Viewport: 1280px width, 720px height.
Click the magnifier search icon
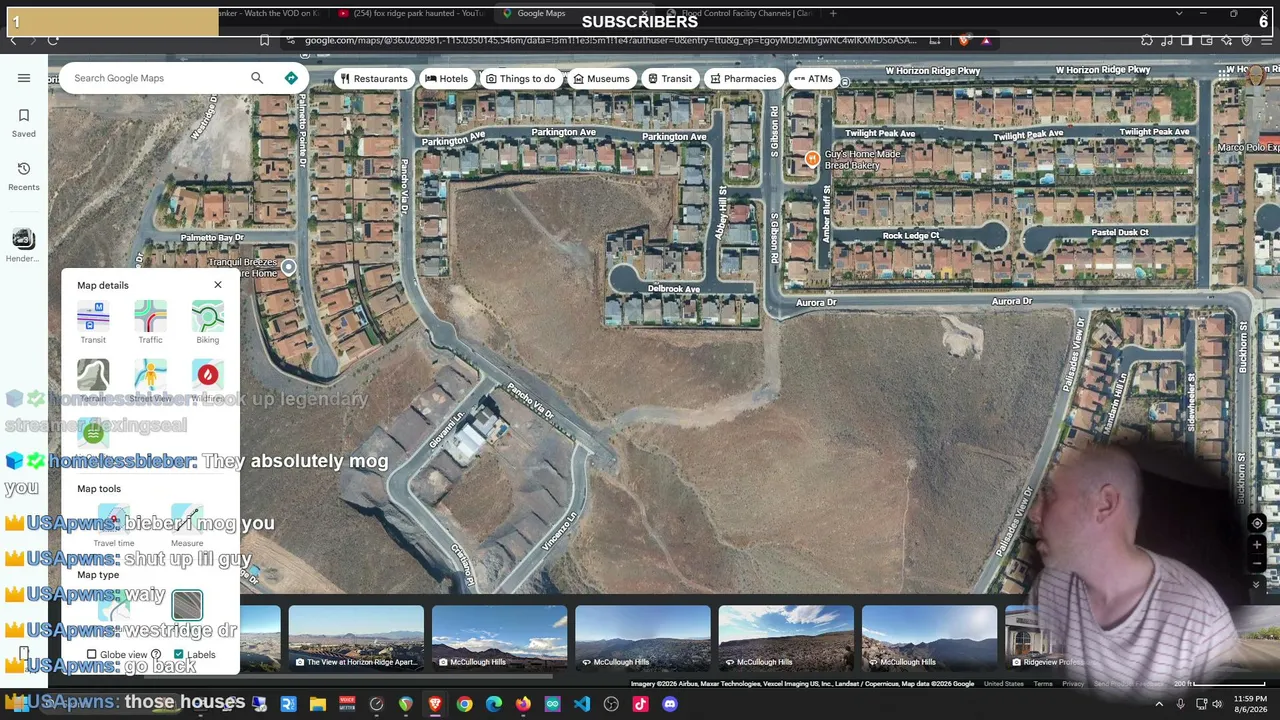(x=257, y=78)
